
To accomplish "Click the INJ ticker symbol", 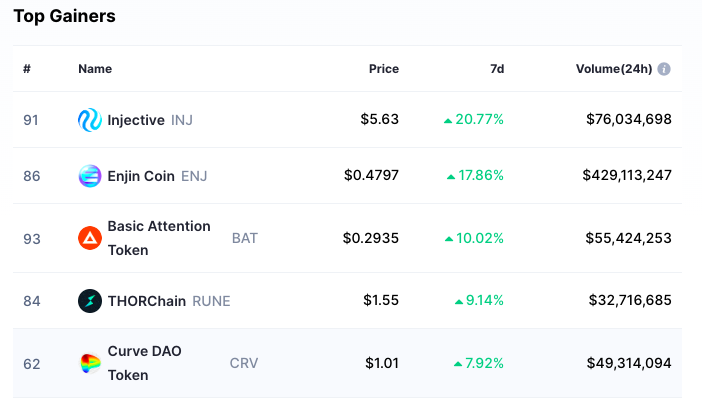I will pyautogui.click(x=182, y=120).
